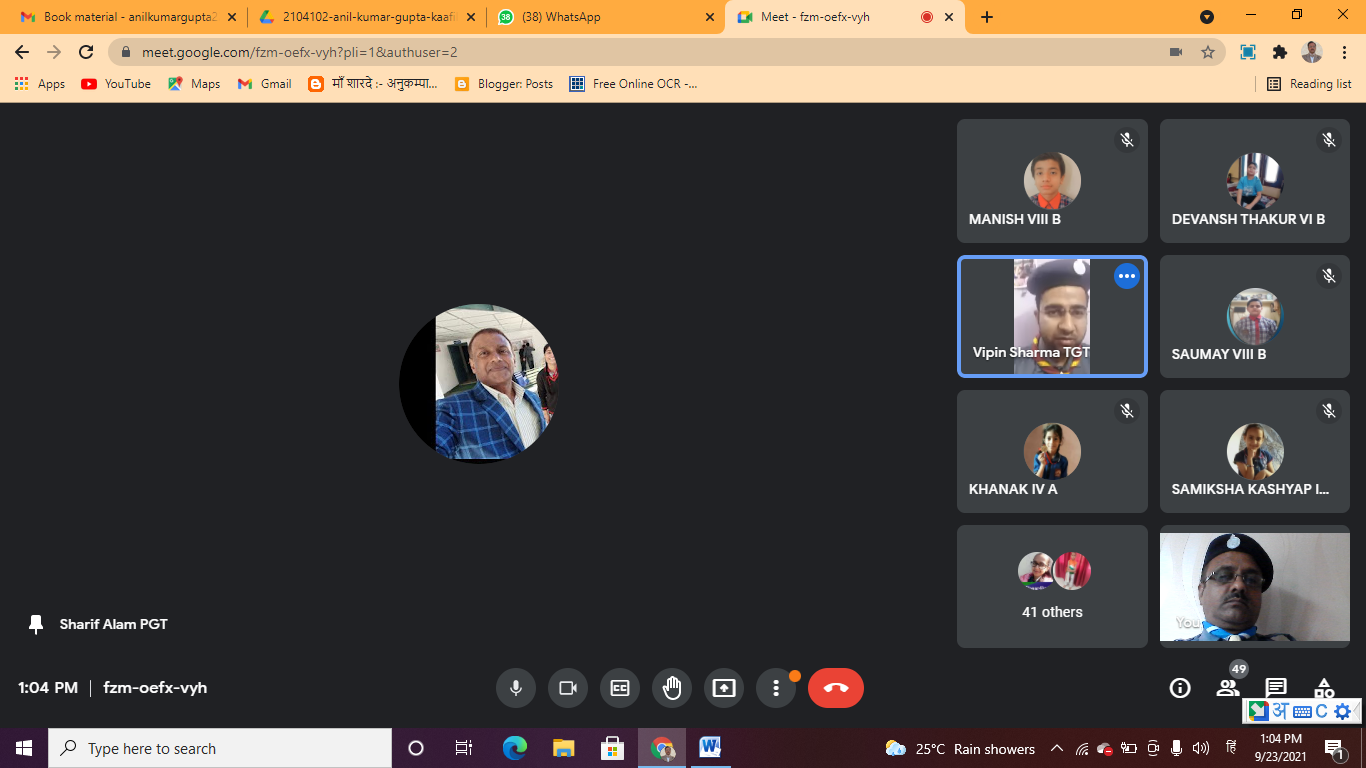Reload the Meet page
This screenshot has width=1366, height=768.
click(x=87, y=52)
